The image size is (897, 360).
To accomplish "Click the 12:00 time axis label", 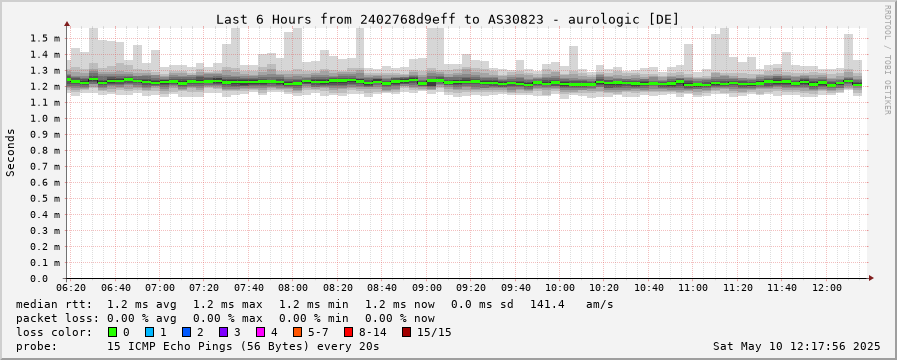I will (x=827, y=287).
